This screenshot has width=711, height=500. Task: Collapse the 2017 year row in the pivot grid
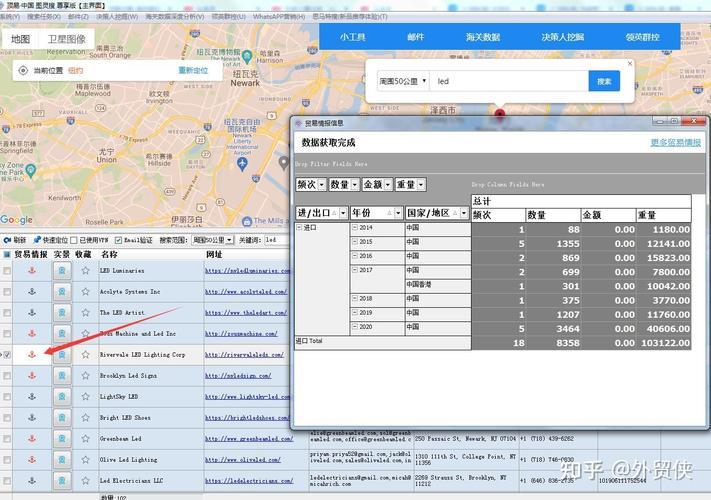pos(355,270)
